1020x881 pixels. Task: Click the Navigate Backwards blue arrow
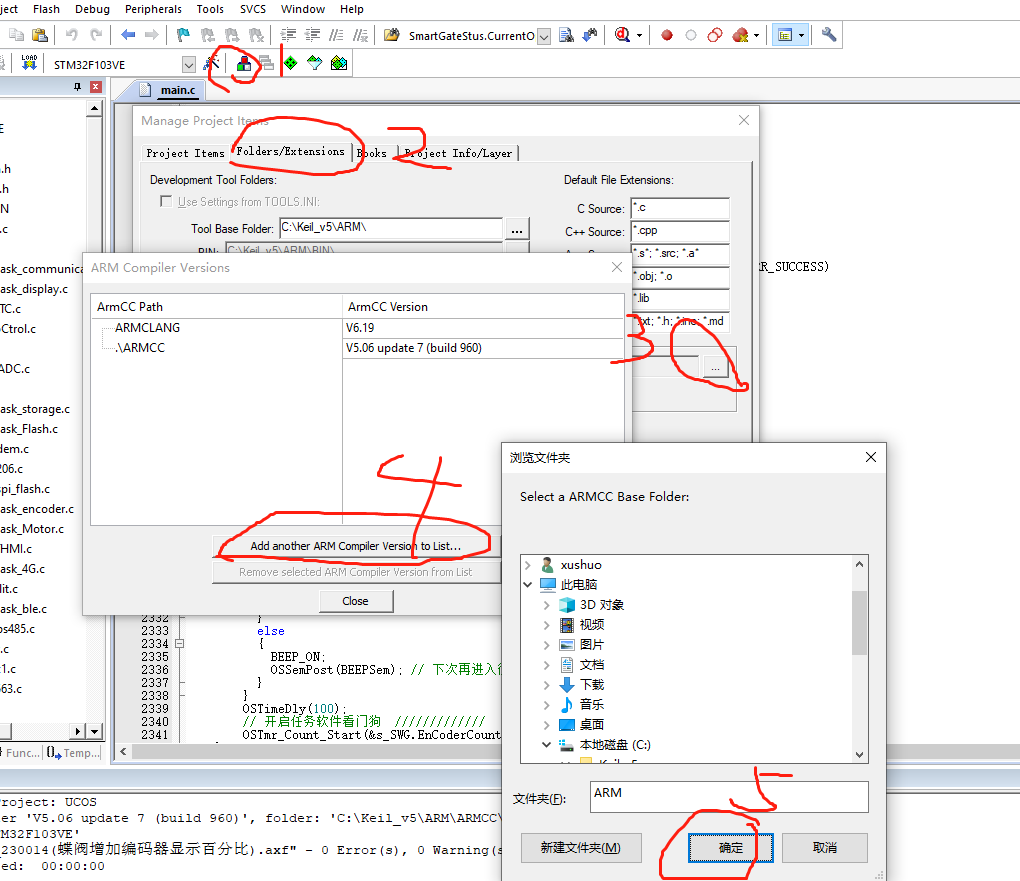click(128, 35)
